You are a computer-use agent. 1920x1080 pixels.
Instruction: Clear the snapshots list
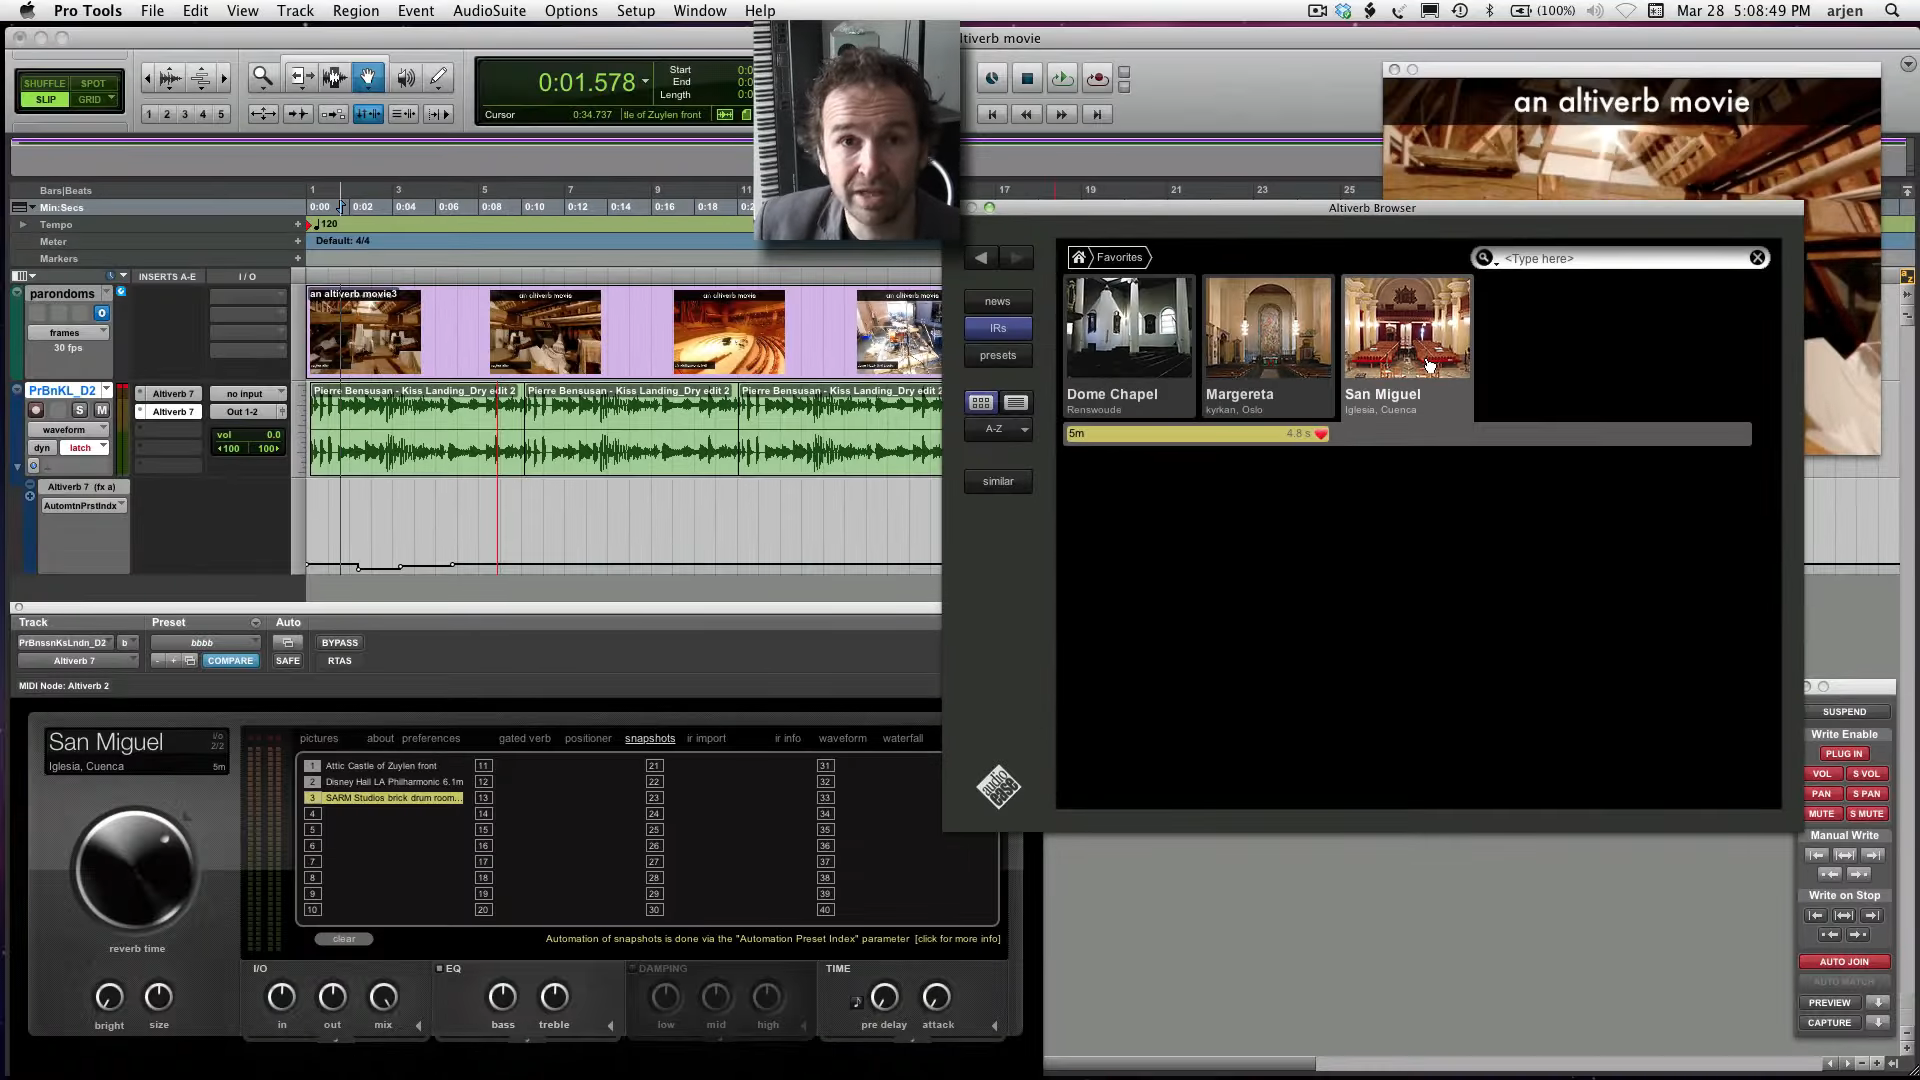pos(344,939)
